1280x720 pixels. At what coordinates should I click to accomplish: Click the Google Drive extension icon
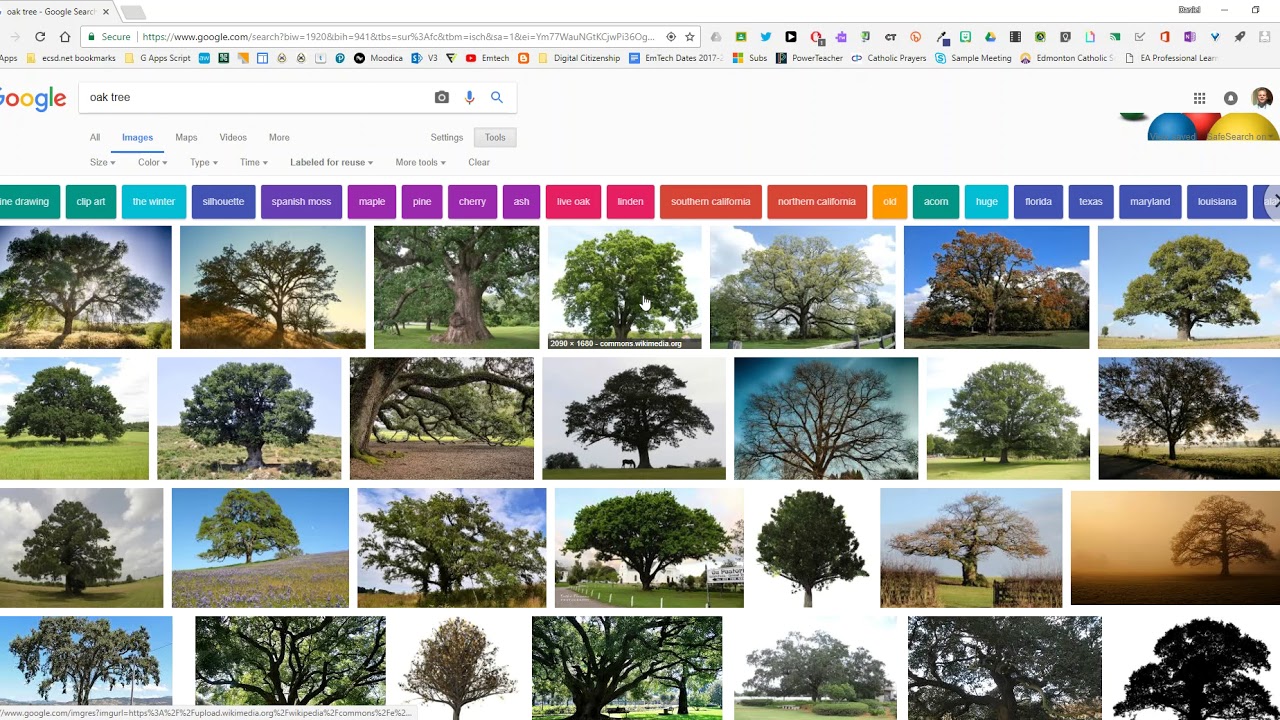[990, 37]
